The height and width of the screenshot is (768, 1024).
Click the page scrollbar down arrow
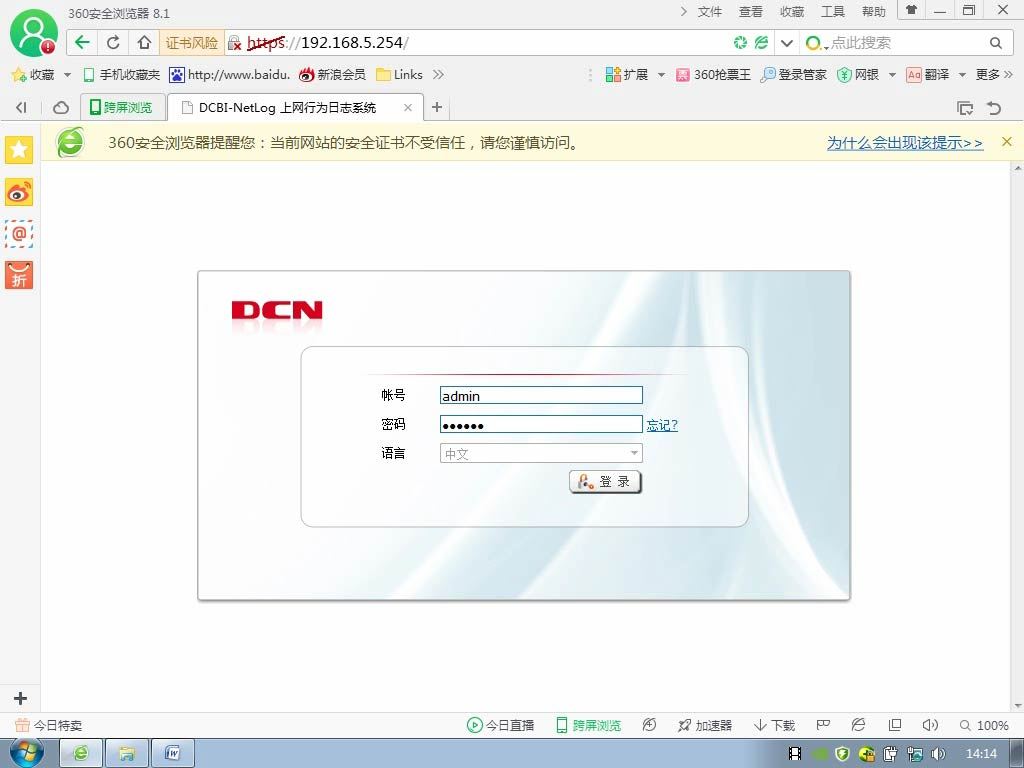click(1017, 706)
